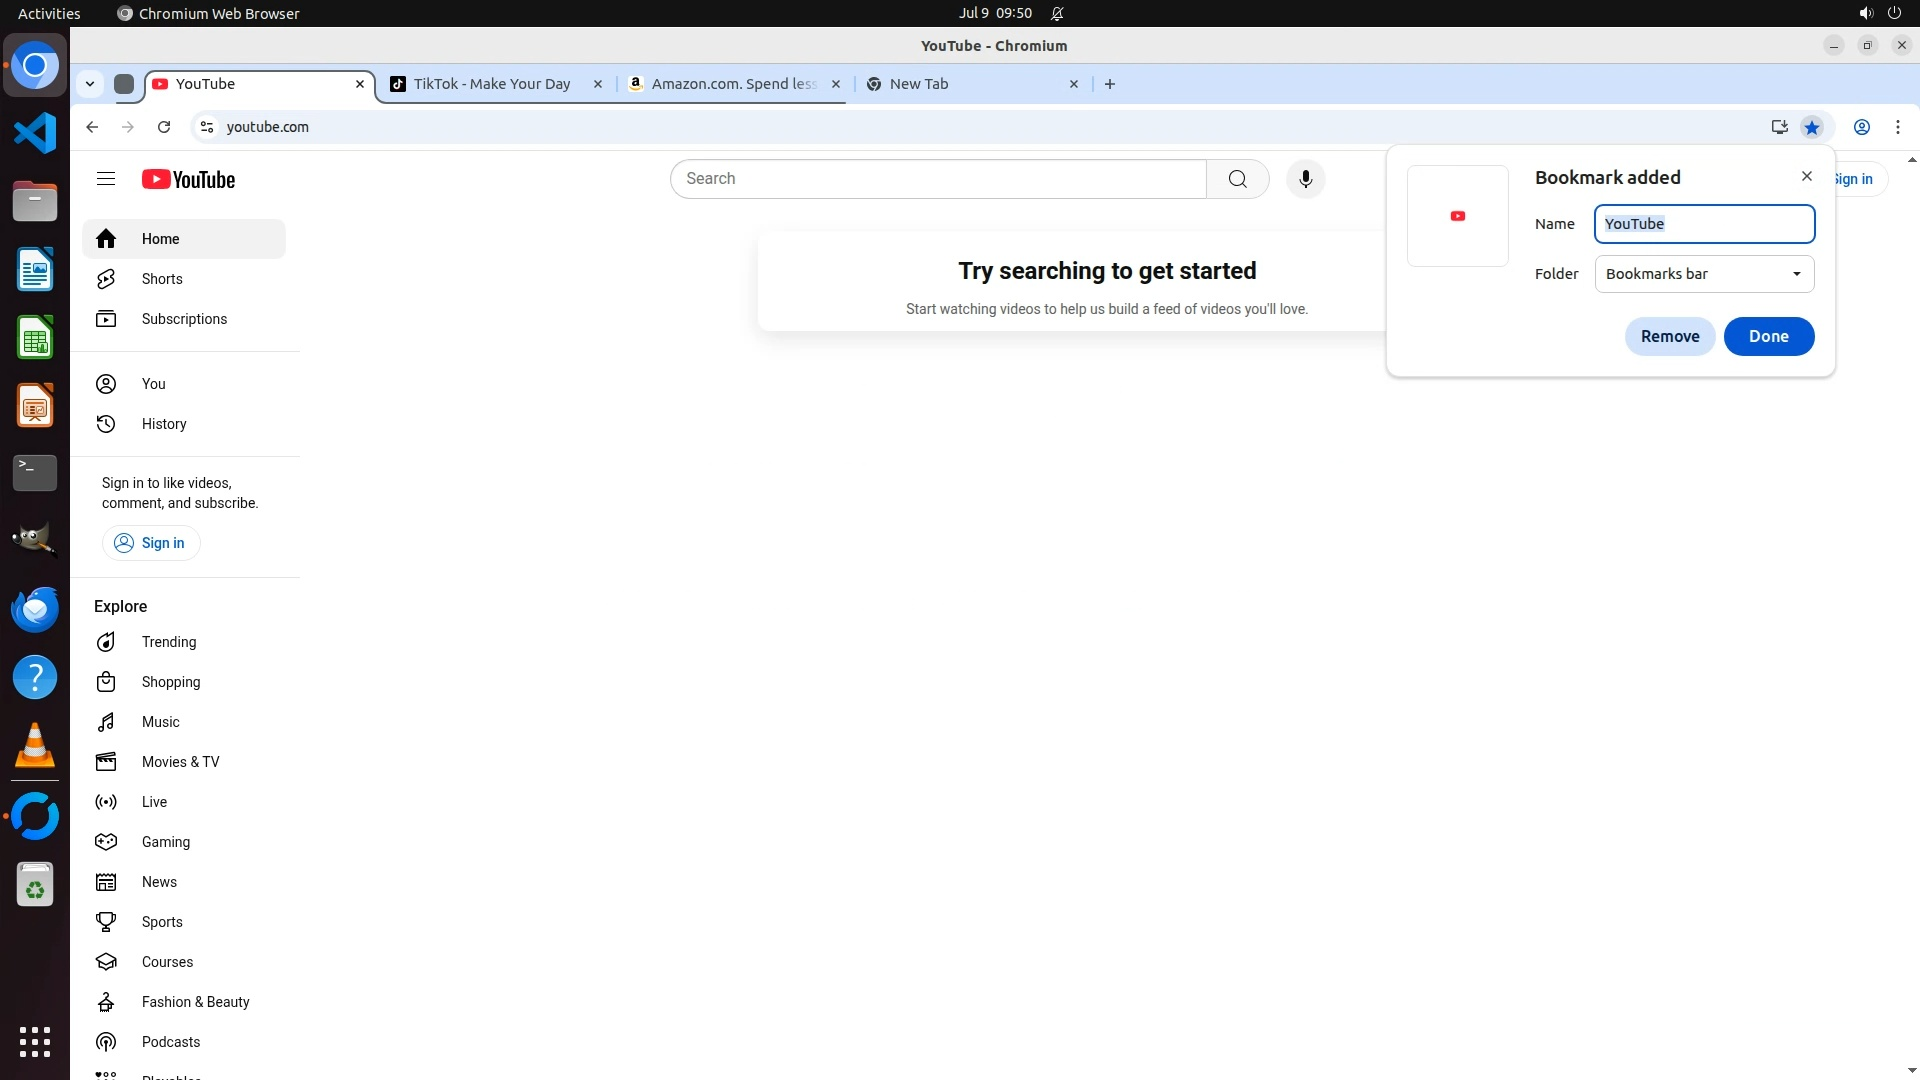1920x1080 pixels.
Task: Click the voice search microphone icon
Action: click(1305, 179)
